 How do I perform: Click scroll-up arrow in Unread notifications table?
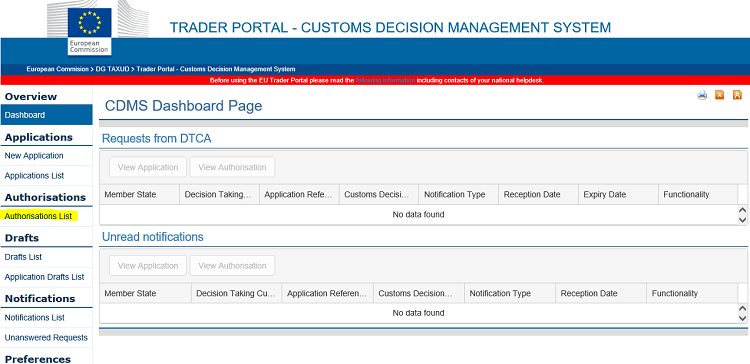[742, 309]
